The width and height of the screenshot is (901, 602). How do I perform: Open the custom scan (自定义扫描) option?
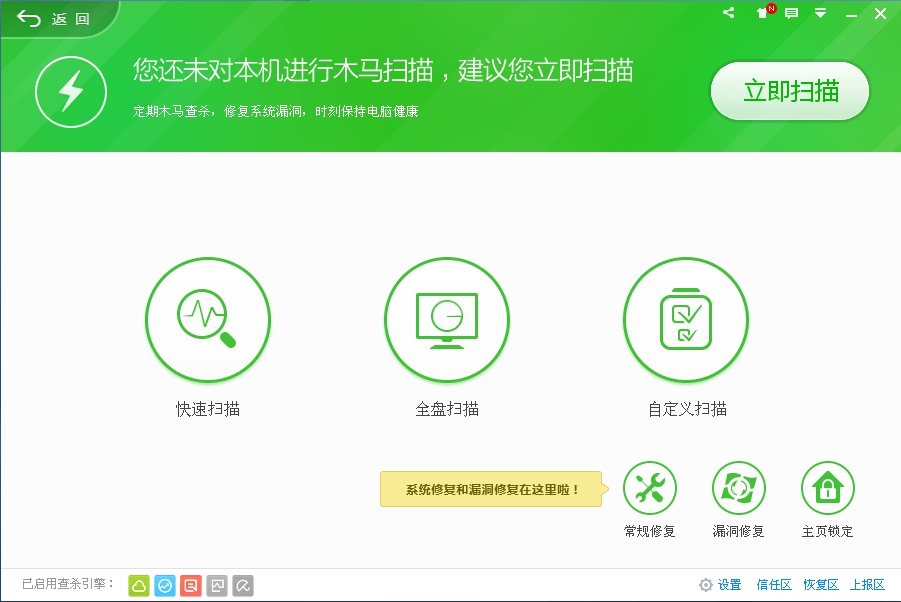(685, 320)
